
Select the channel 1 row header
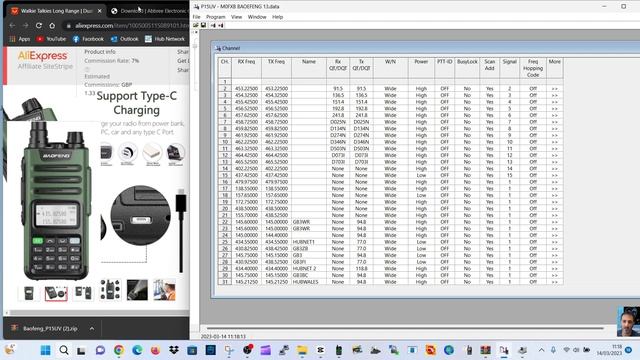click(224, 82)
